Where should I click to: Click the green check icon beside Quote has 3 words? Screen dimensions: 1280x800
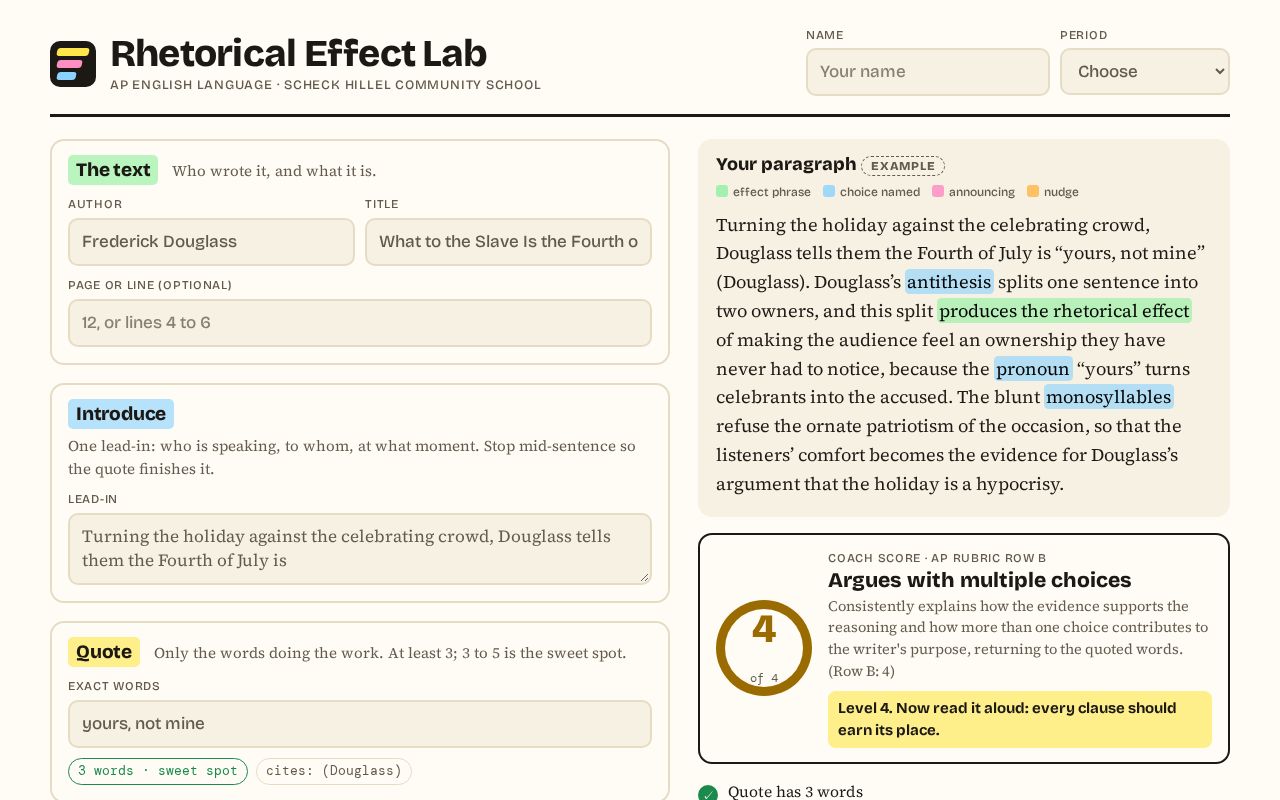708,793
